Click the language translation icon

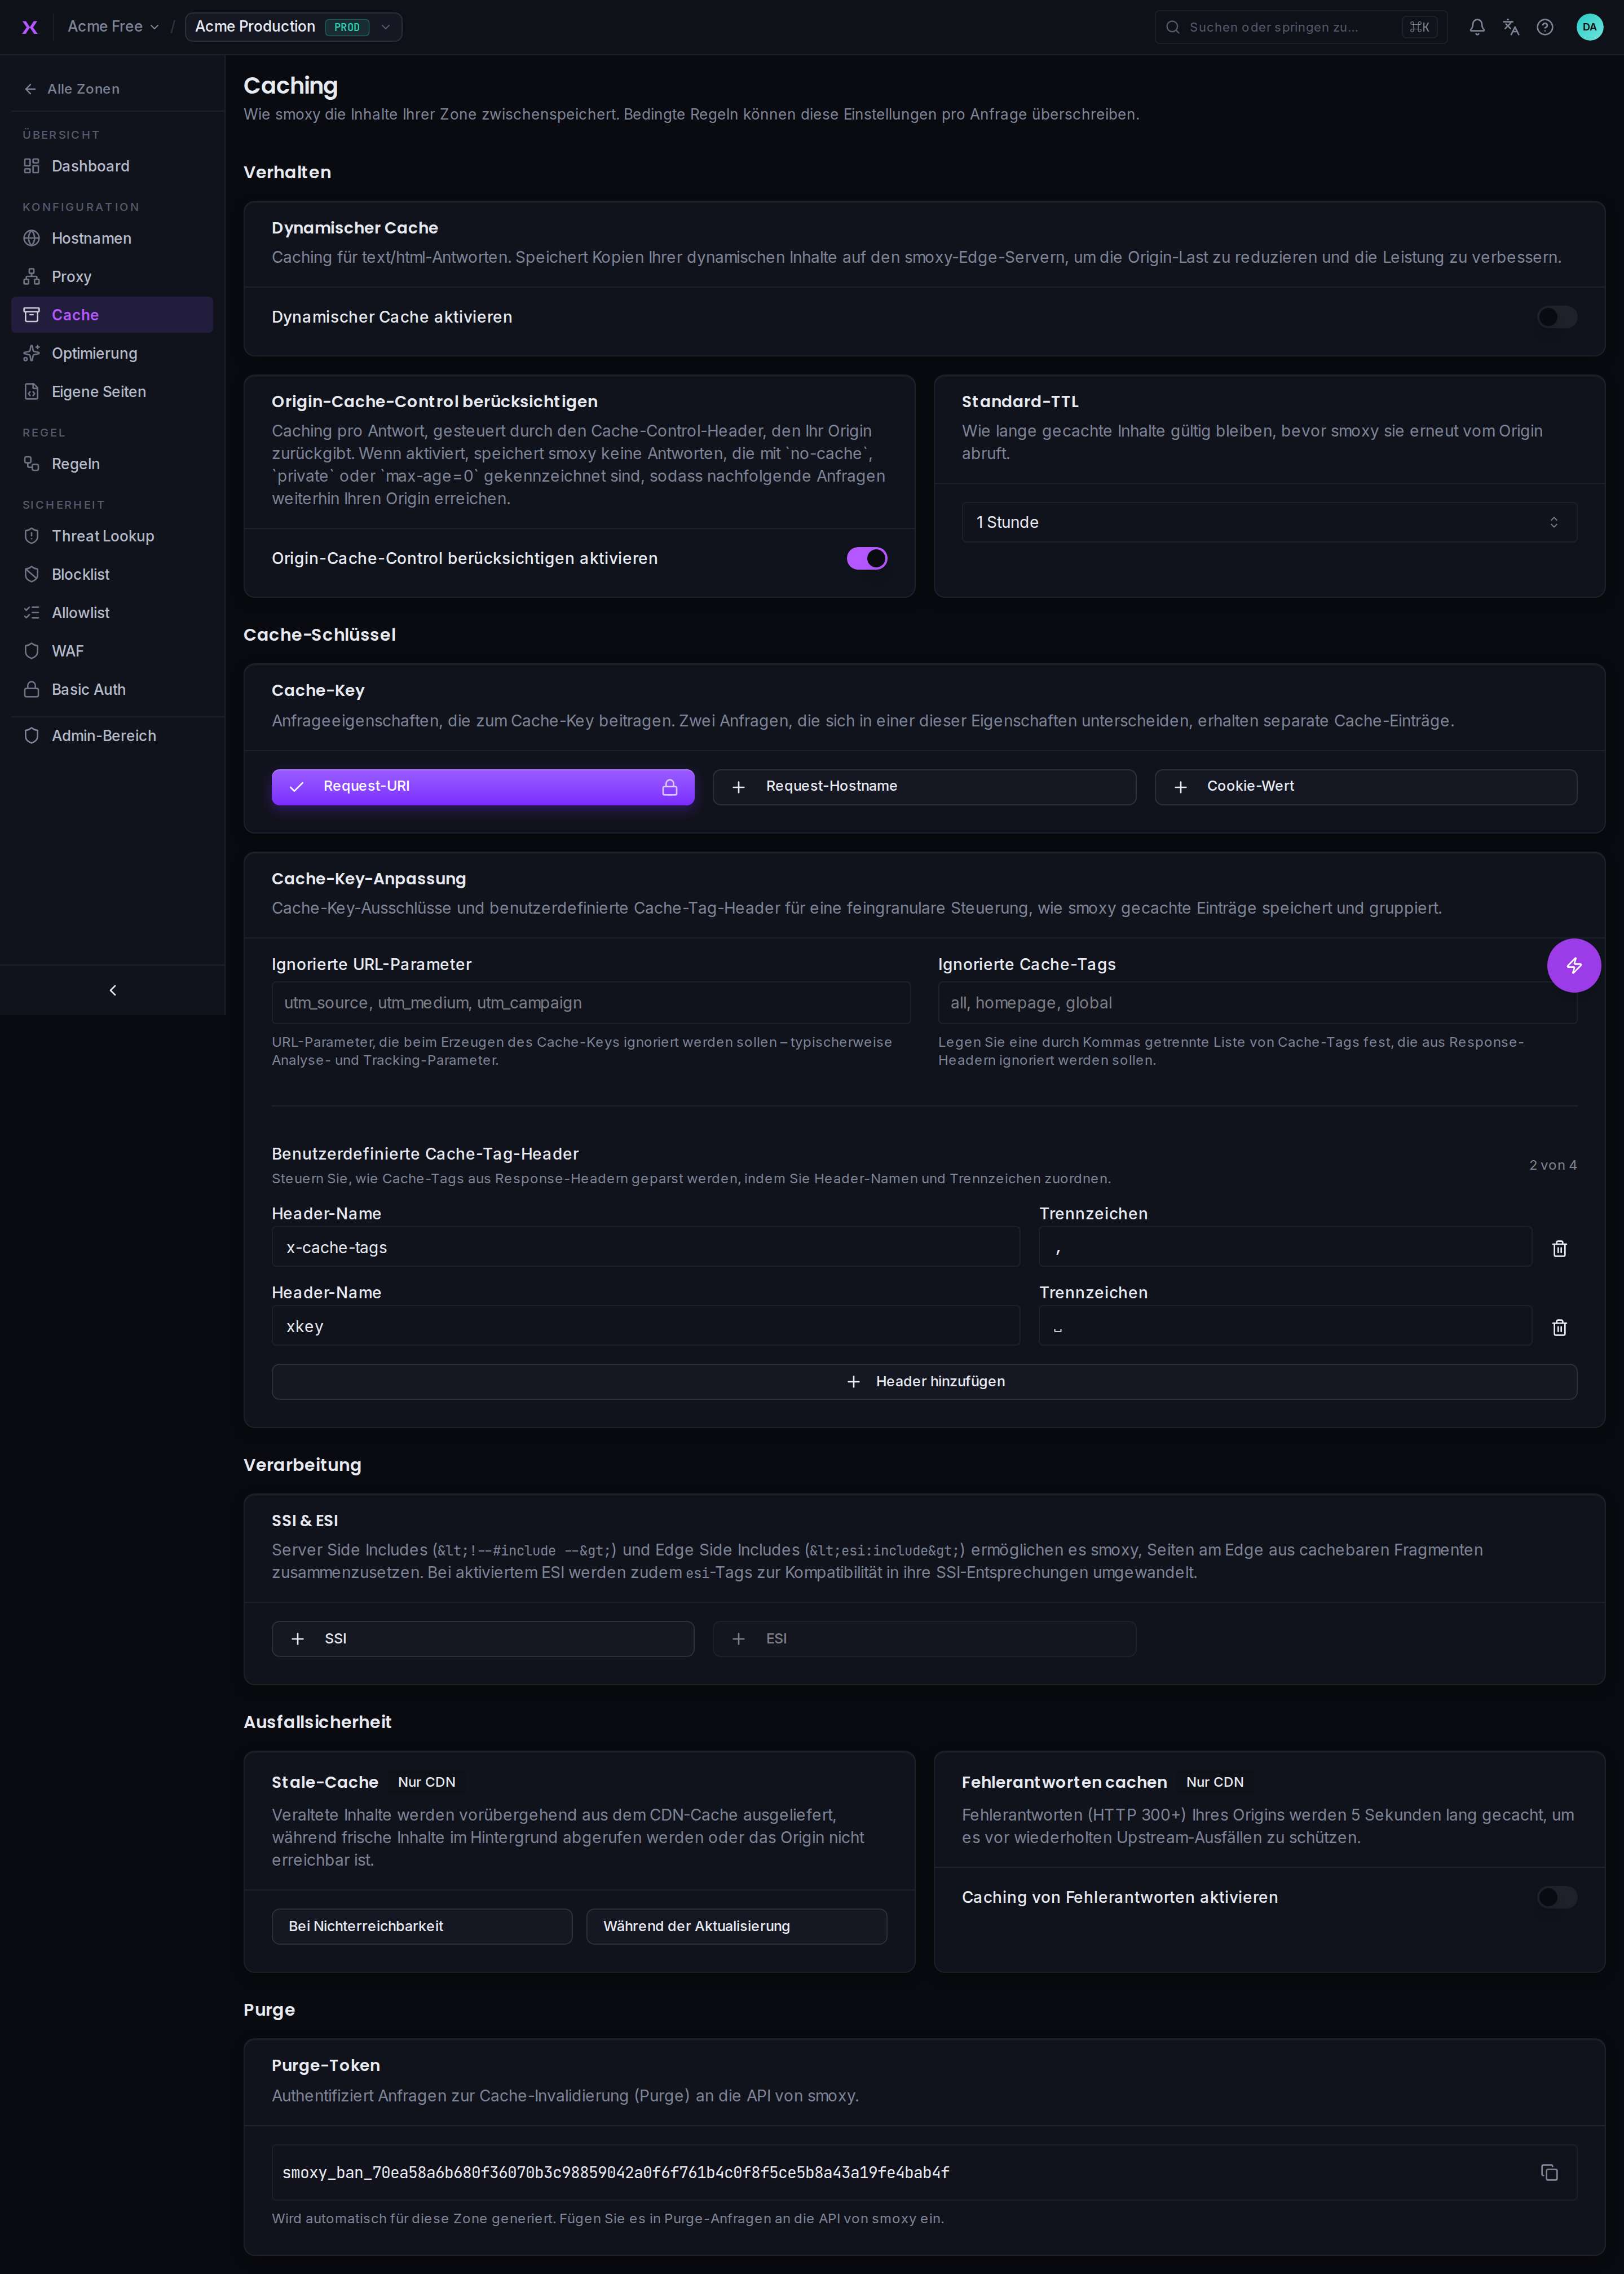click(1510, 27)
